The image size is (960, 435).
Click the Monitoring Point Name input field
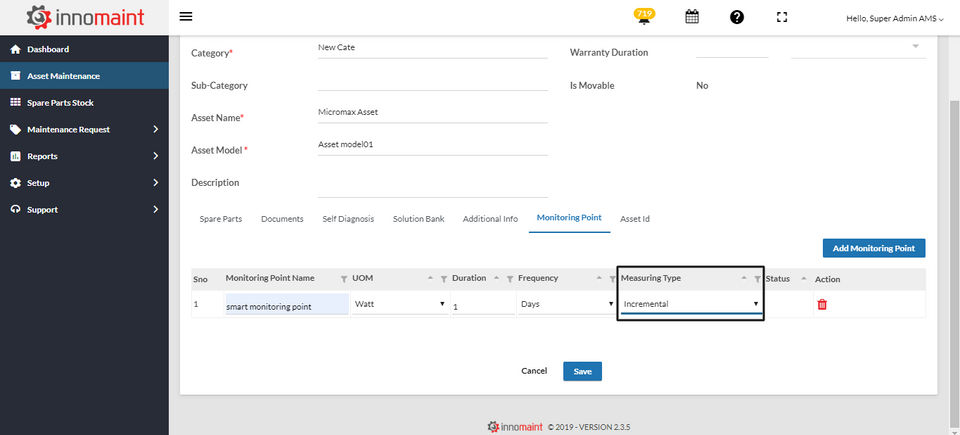point(286,304)
